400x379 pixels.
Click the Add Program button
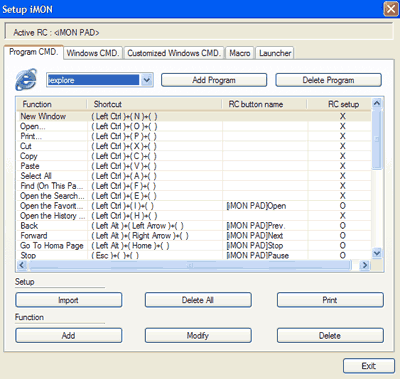214,80
